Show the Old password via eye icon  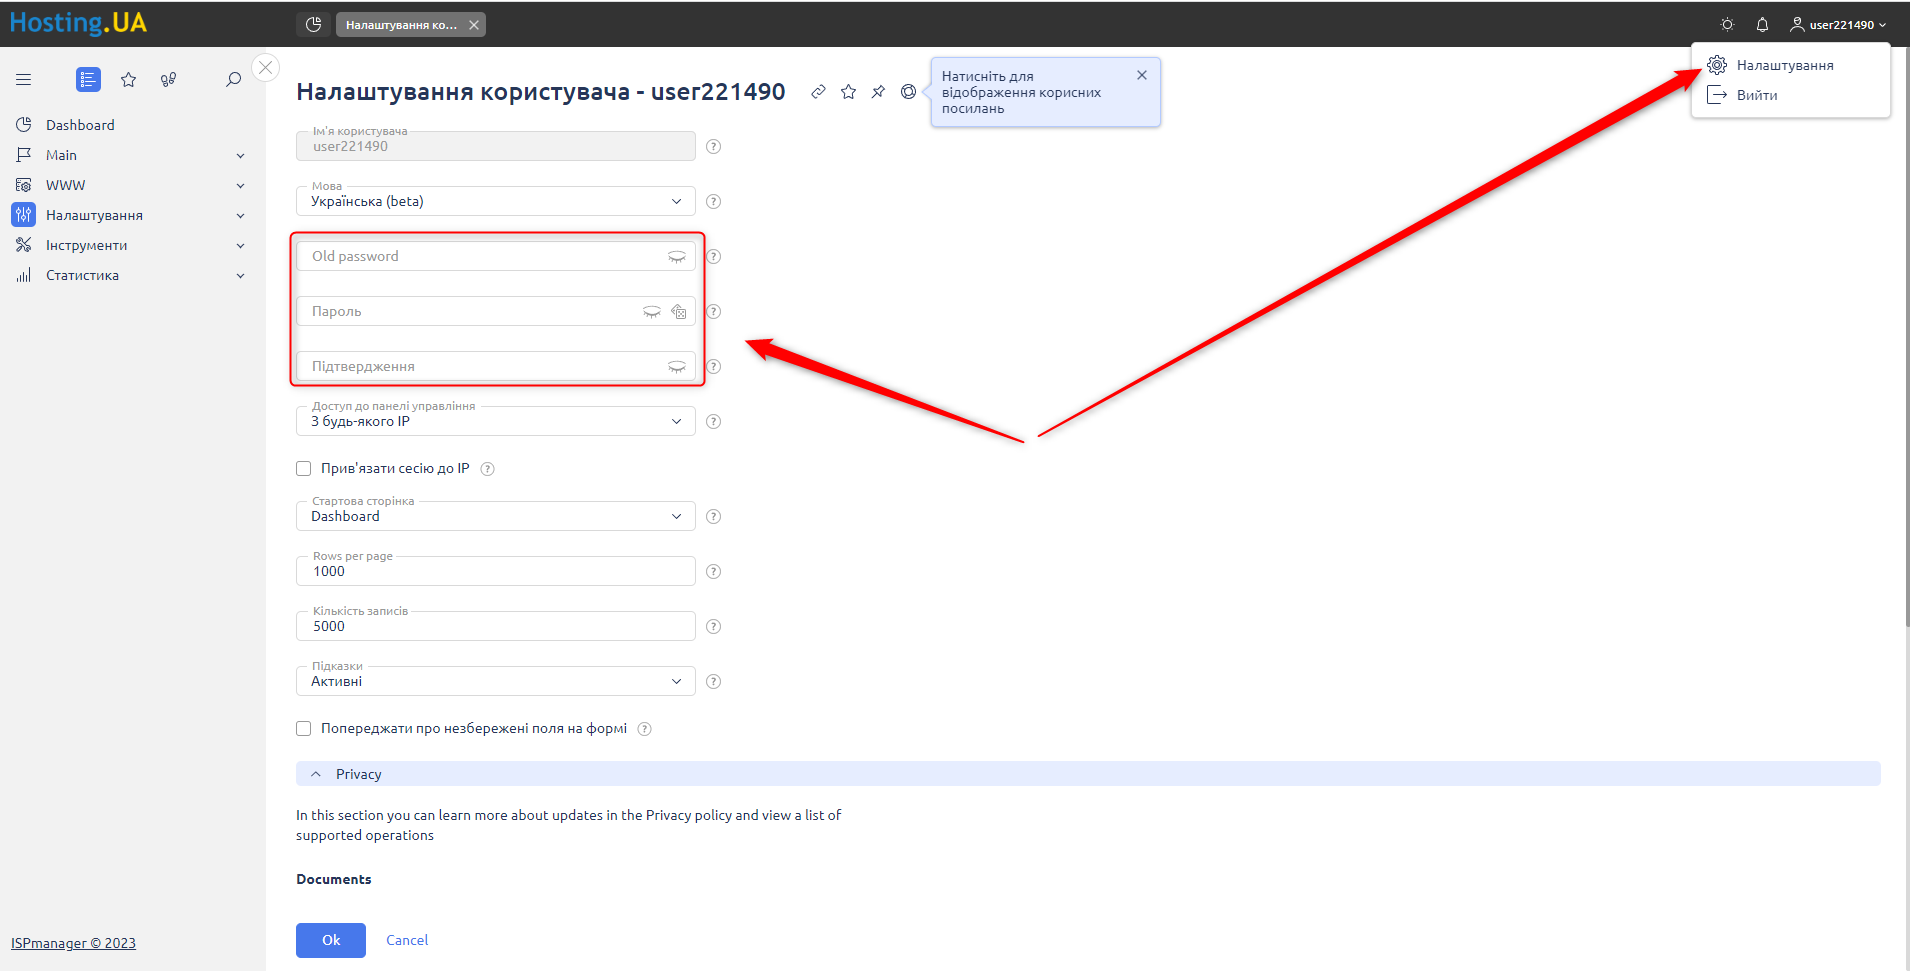point(677,257)
